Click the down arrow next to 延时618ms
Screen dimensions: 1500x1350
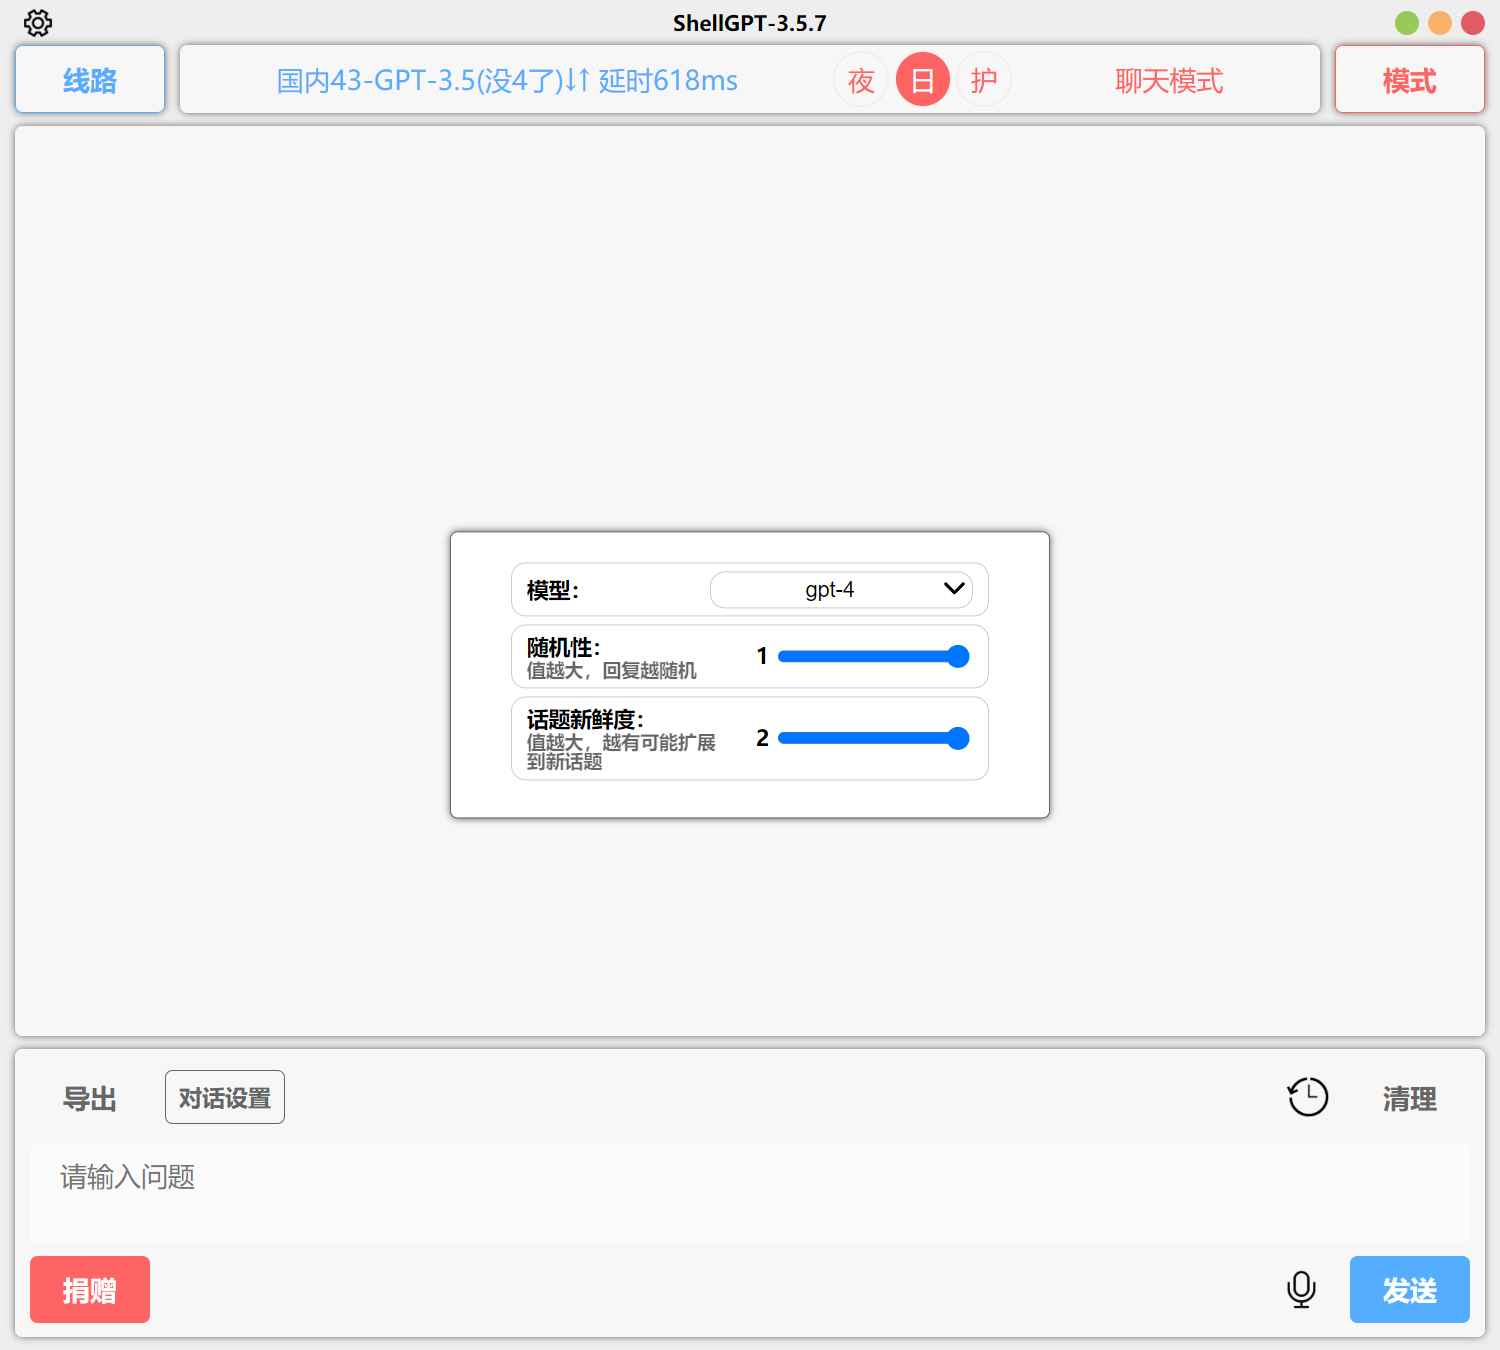coord(570,80)
